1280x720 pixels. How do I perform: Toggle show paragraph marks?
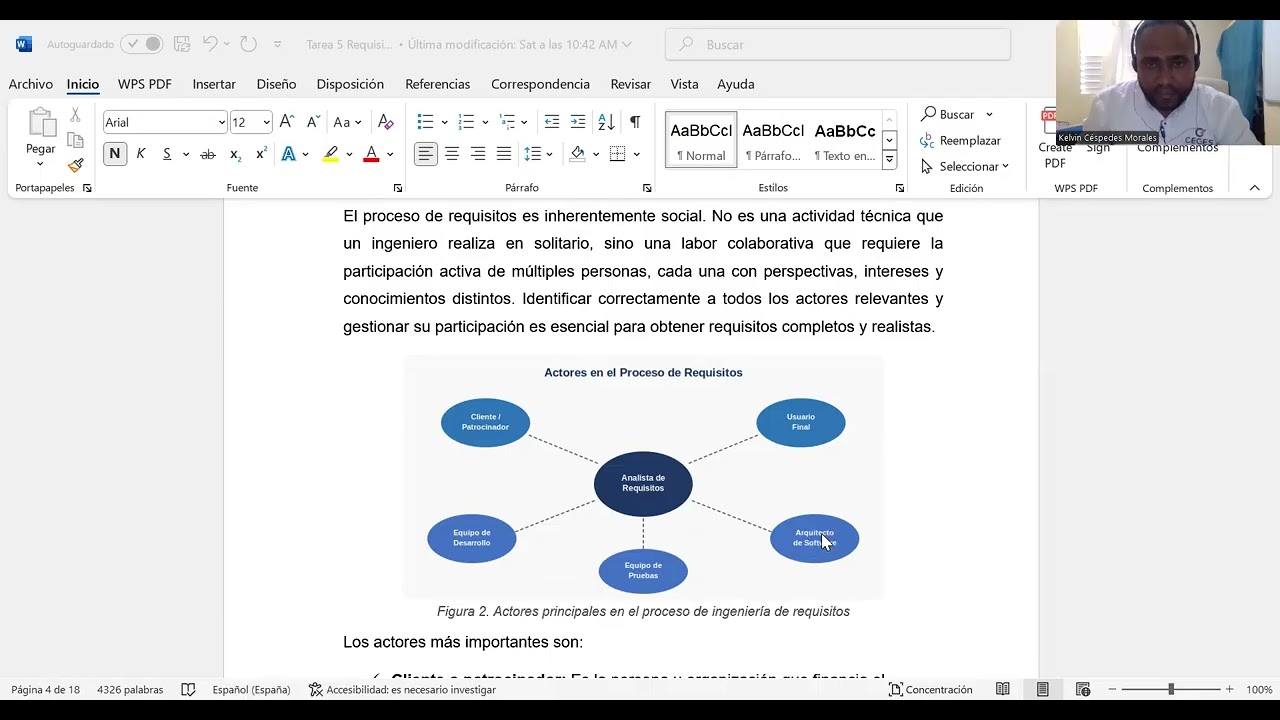[635, 122]
